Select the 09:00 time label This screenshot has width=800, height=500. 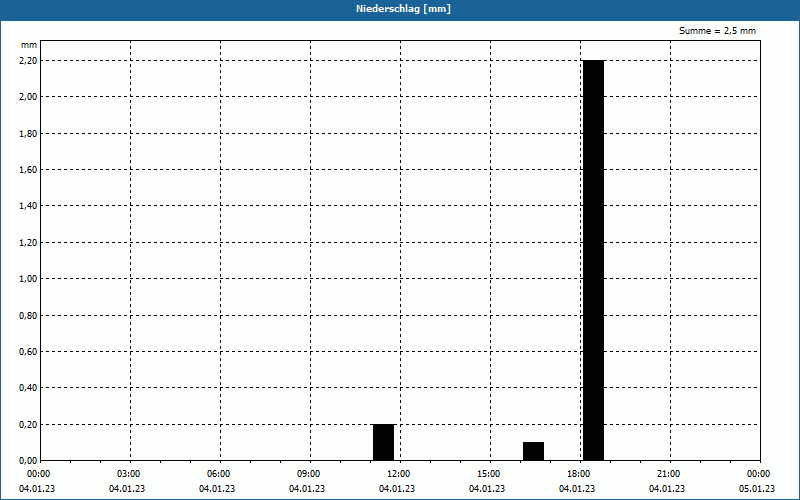coord(309,474)
